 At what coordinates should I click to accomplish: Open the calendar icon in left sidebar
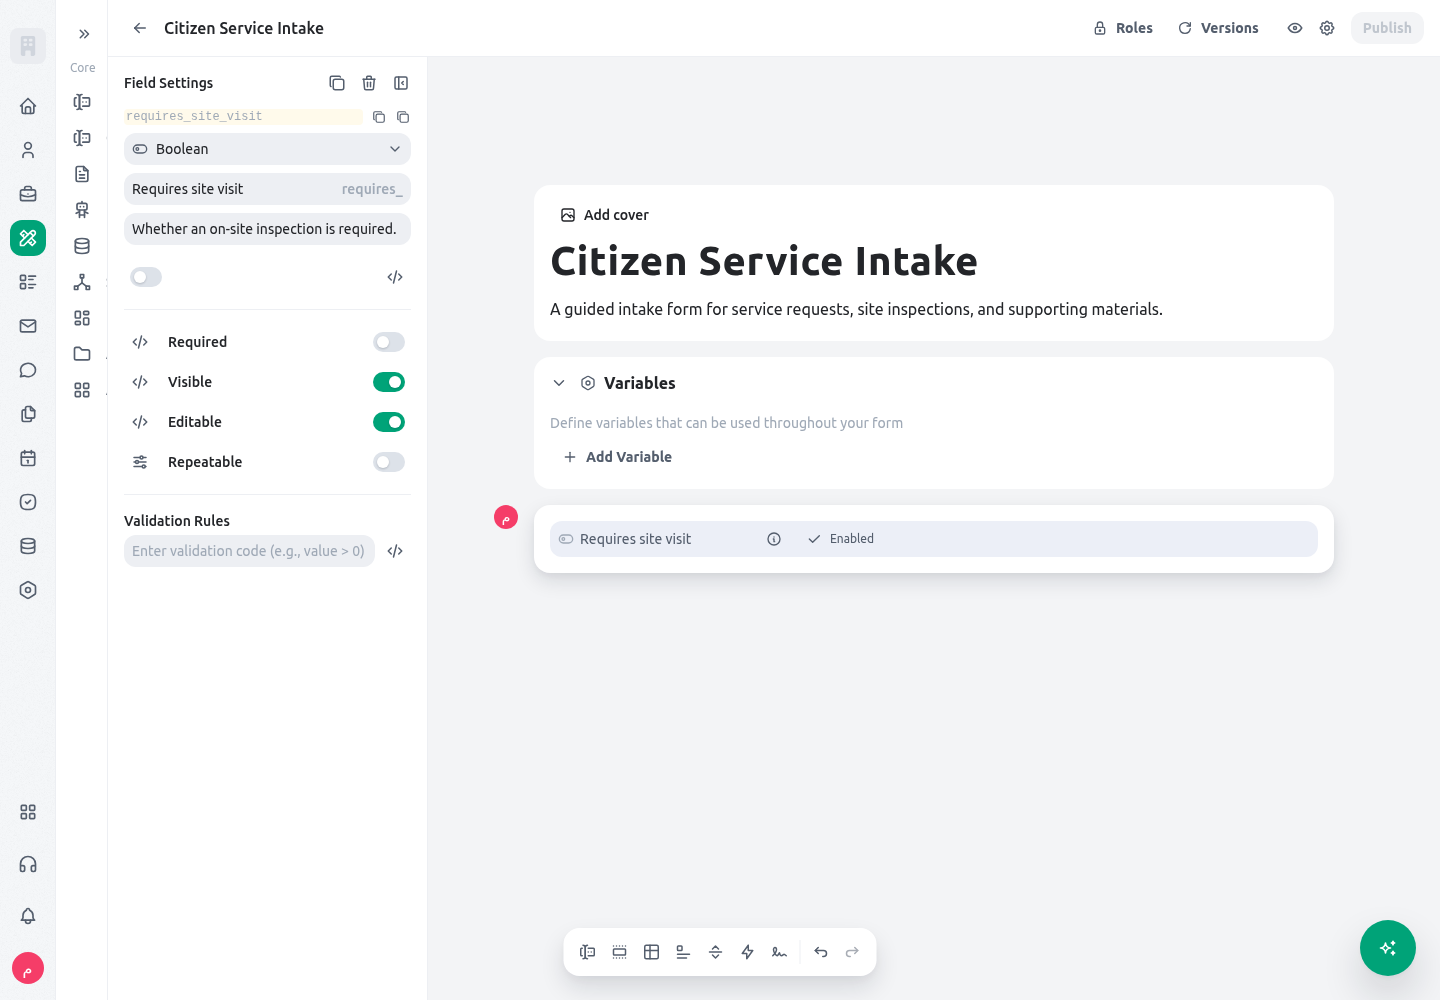click(28, 458)
